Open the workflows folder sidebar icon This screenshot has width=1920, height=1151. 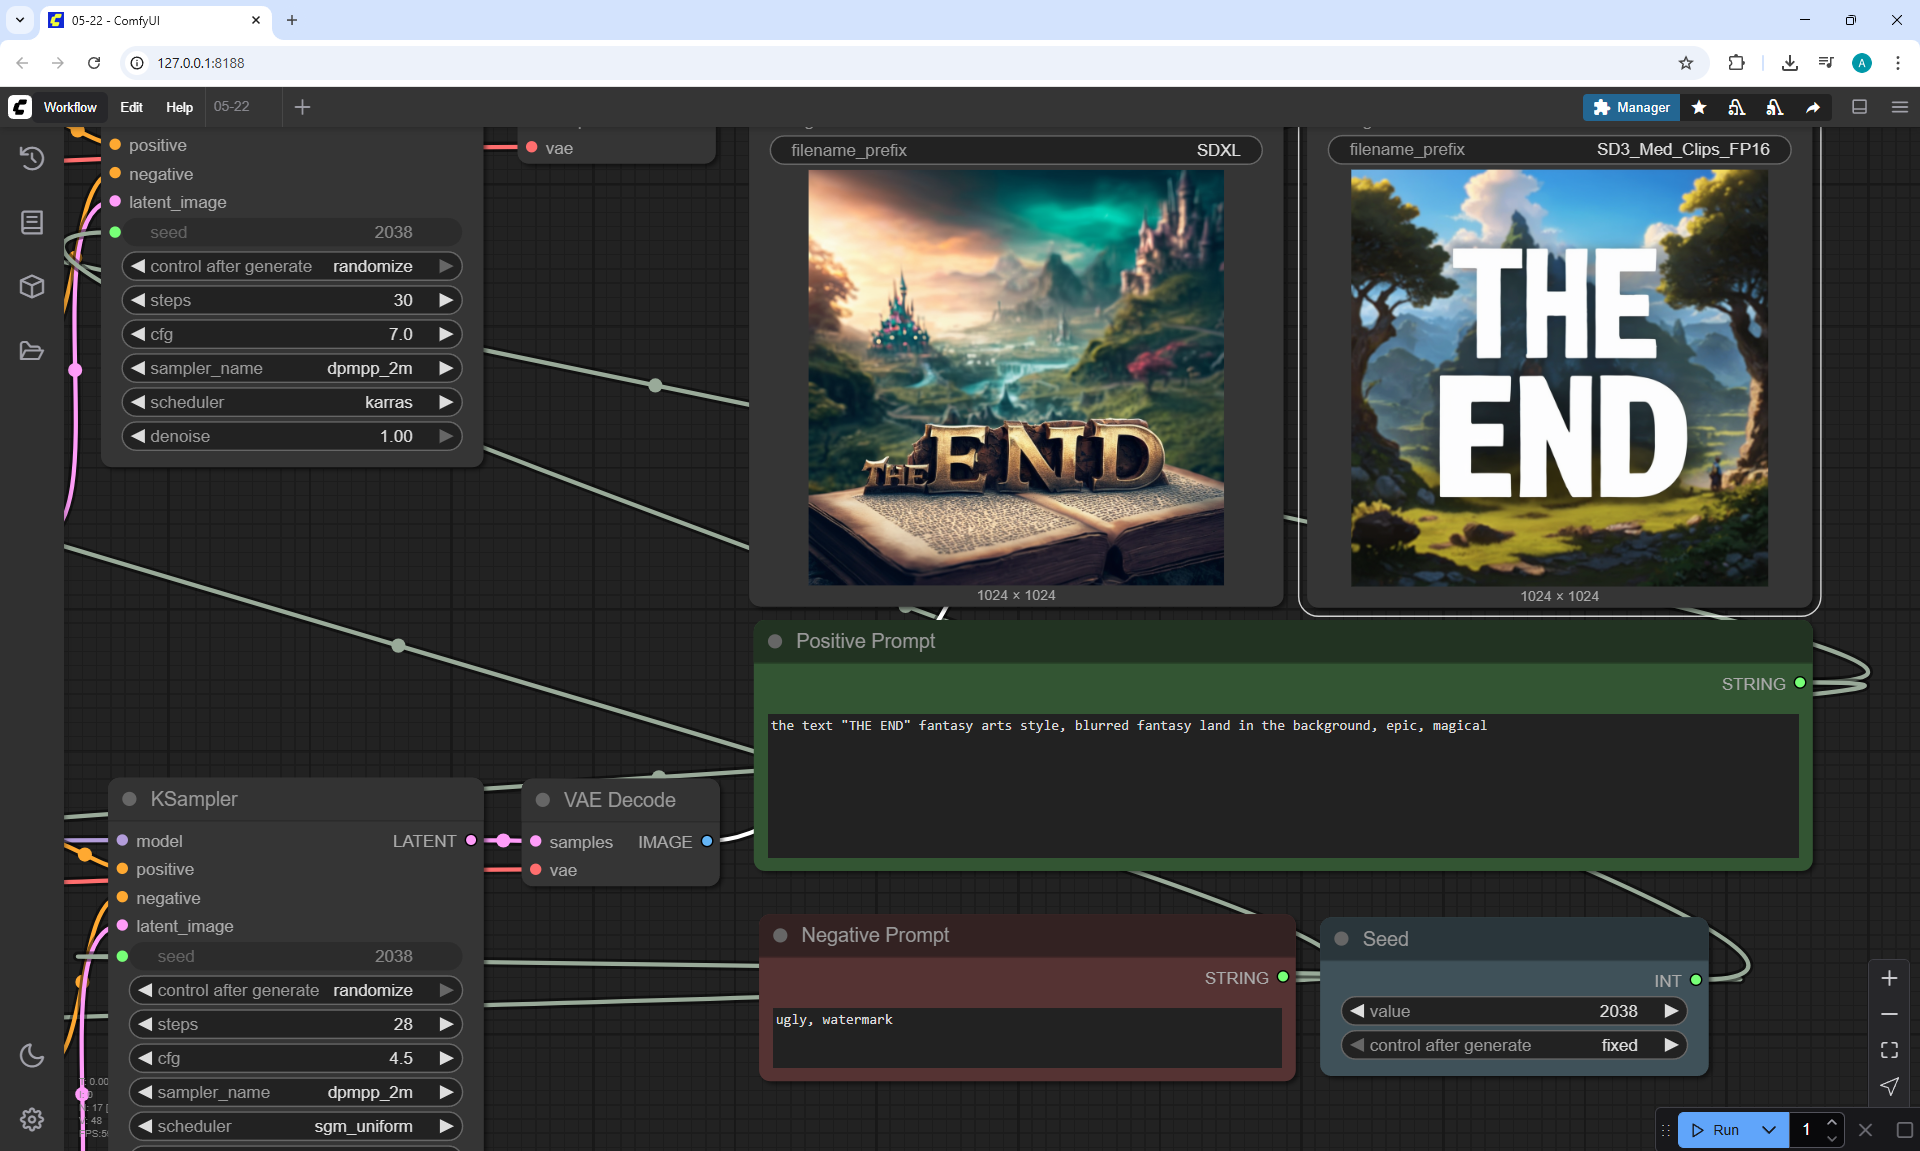32,351
